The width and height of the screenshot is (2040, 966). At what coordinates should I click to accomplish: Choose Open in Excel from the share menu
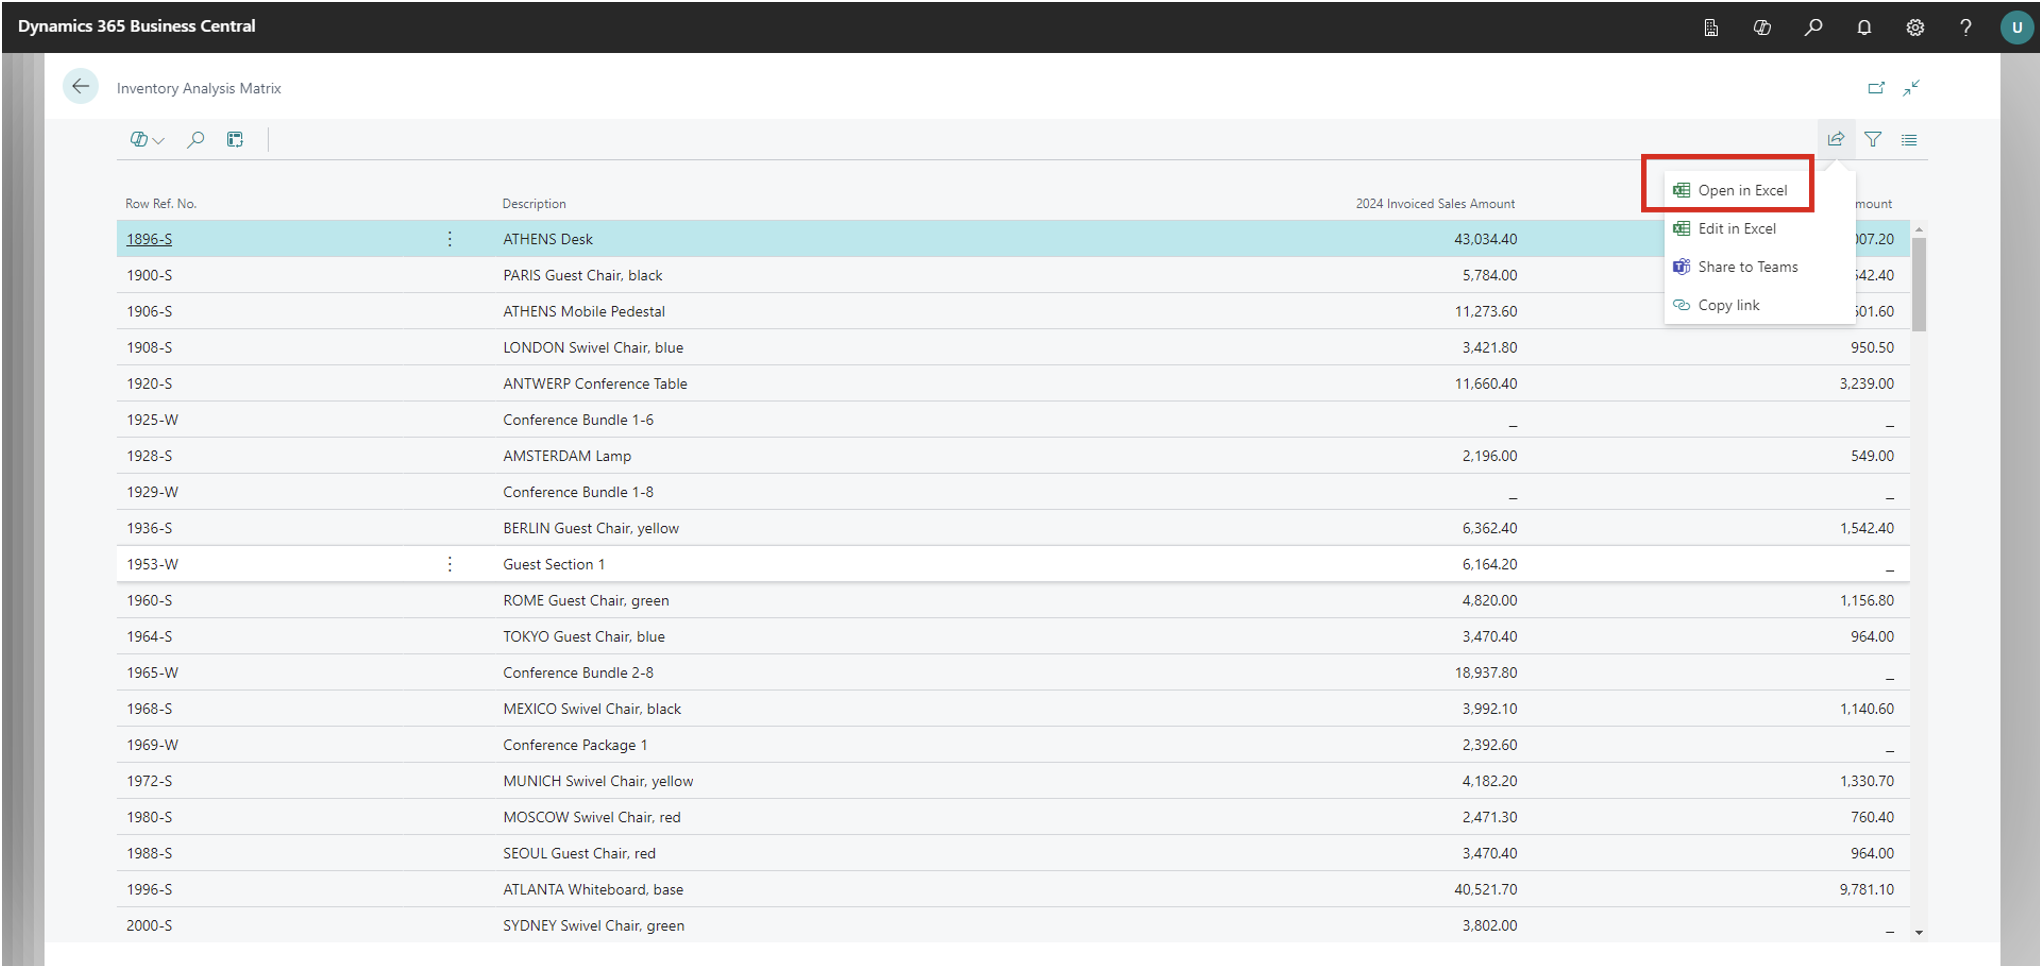[x=1742, y=190]
